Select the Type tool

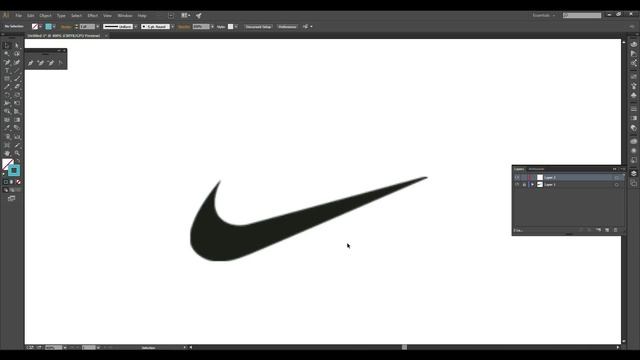pyautogui.click(x=7, y=70)
